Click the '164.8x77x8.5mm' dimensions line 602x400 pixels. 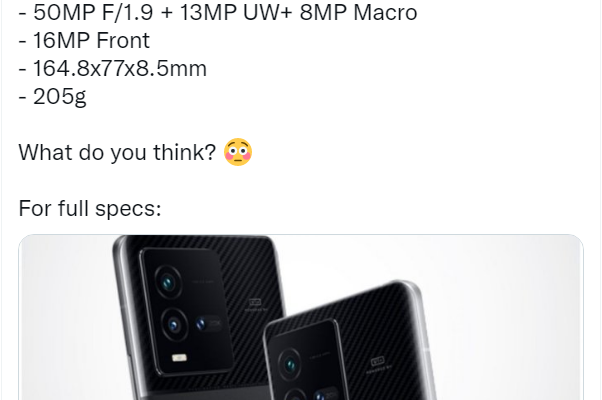tap(112, 68)
